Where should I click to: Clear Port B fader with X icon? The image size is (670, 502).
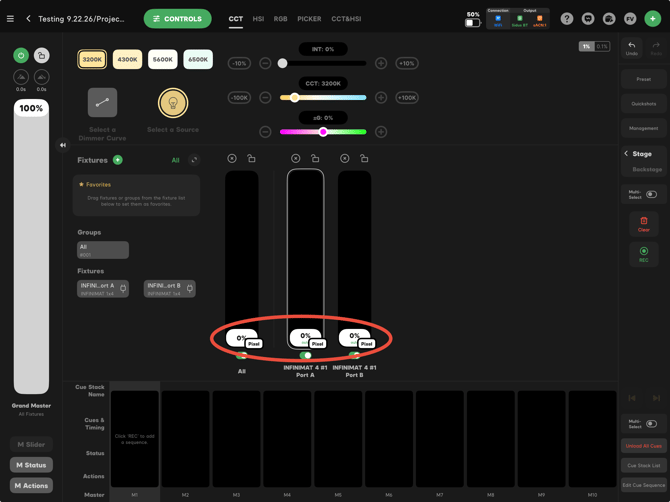click(344, 159)
